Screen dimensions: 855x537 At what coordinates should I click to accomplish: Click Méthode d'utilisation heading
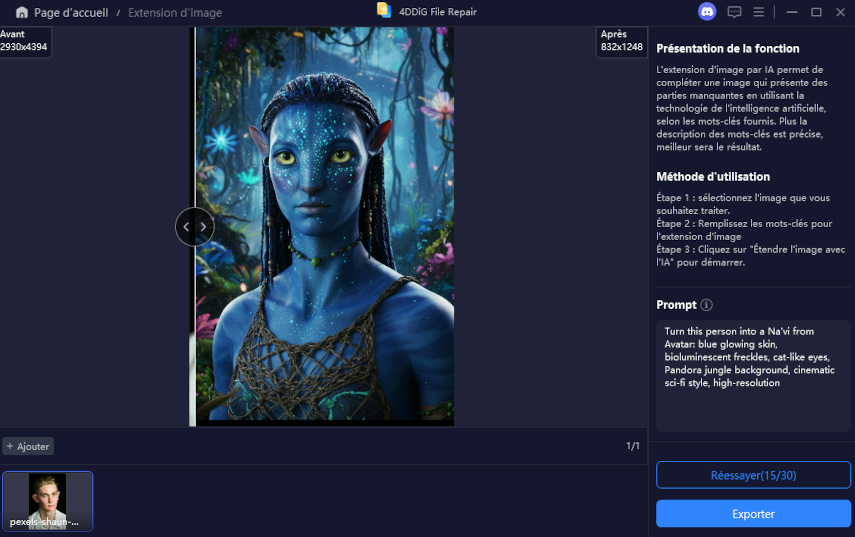(713, 177)
